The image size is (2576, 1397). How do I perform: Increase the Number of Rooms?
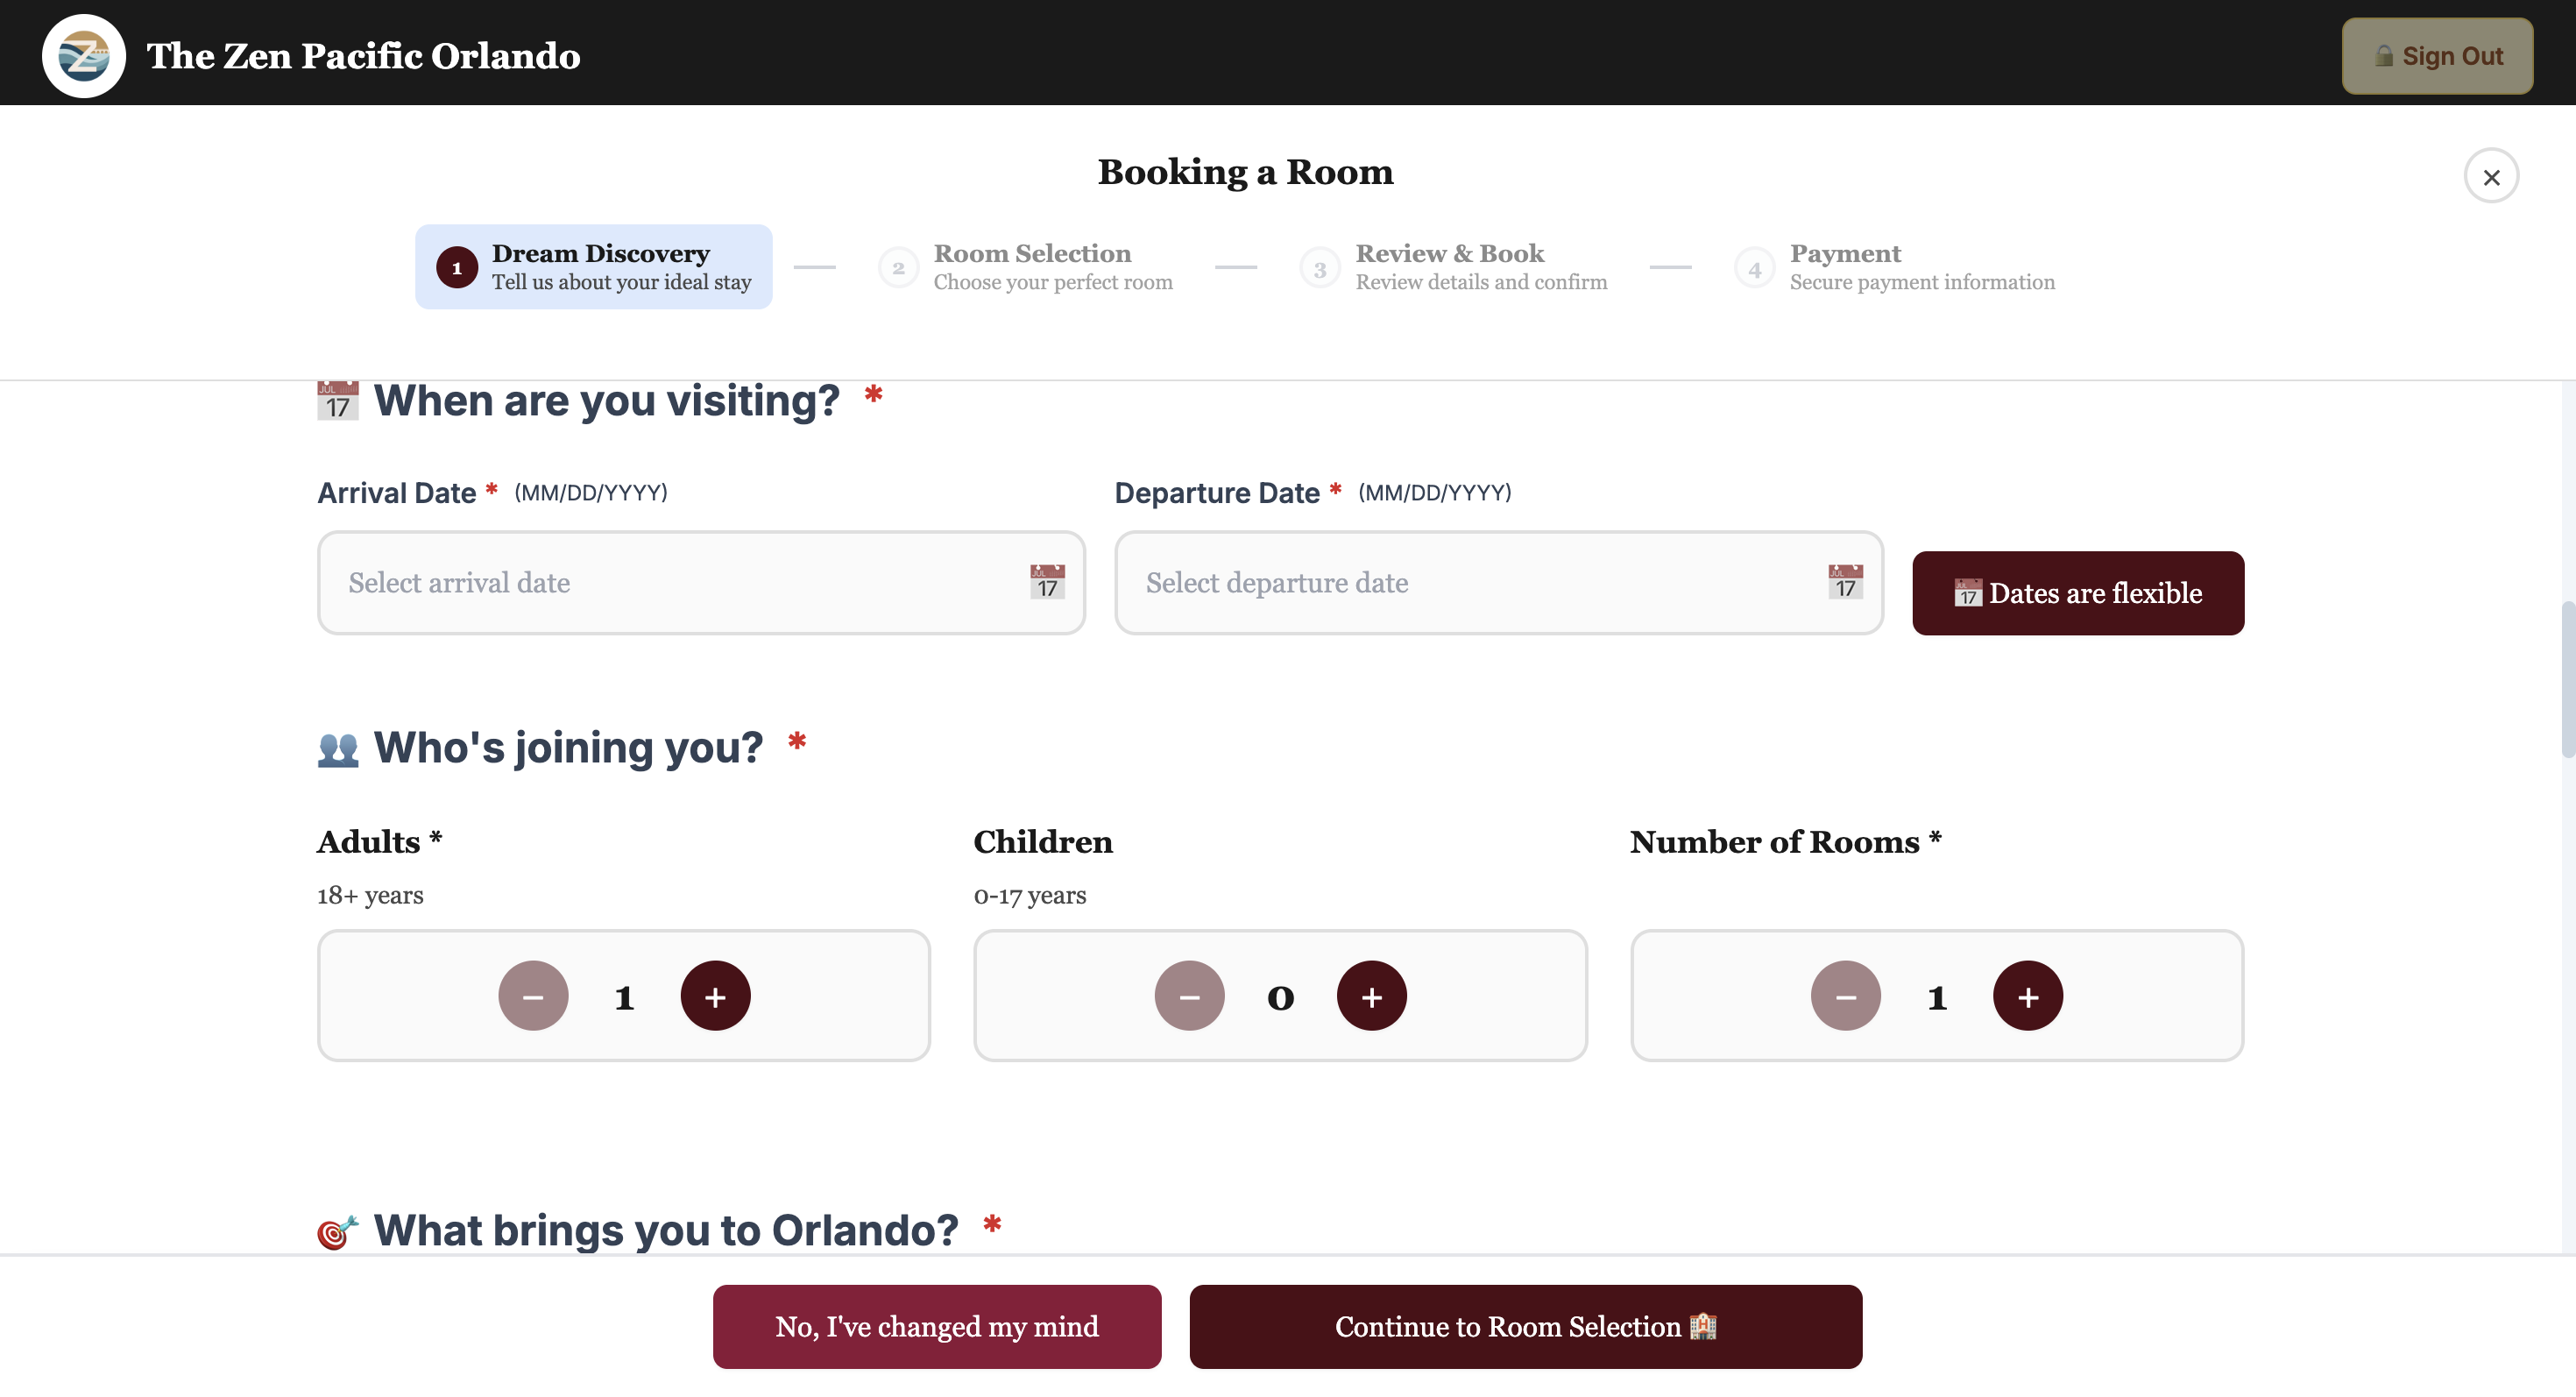point(2028,995)
